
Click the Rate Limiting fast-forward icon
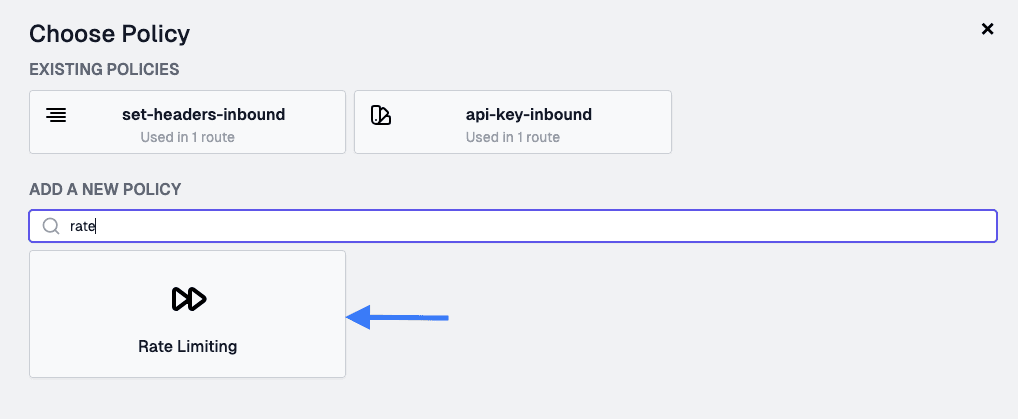tap(188, 299)
